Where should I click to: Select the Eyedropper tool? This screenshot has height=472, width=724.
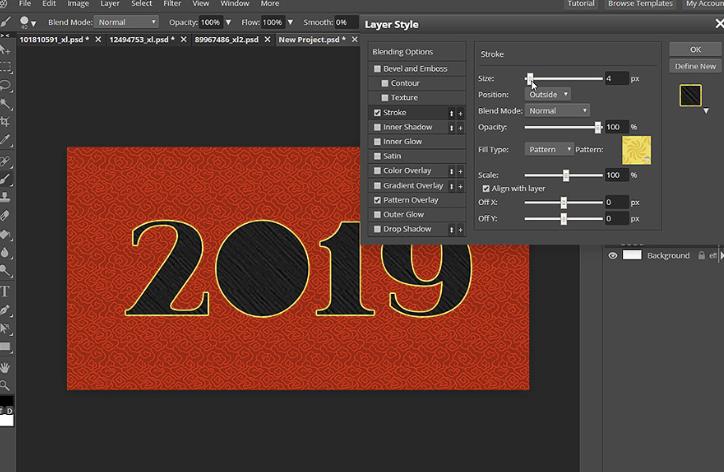pos(5,139)
